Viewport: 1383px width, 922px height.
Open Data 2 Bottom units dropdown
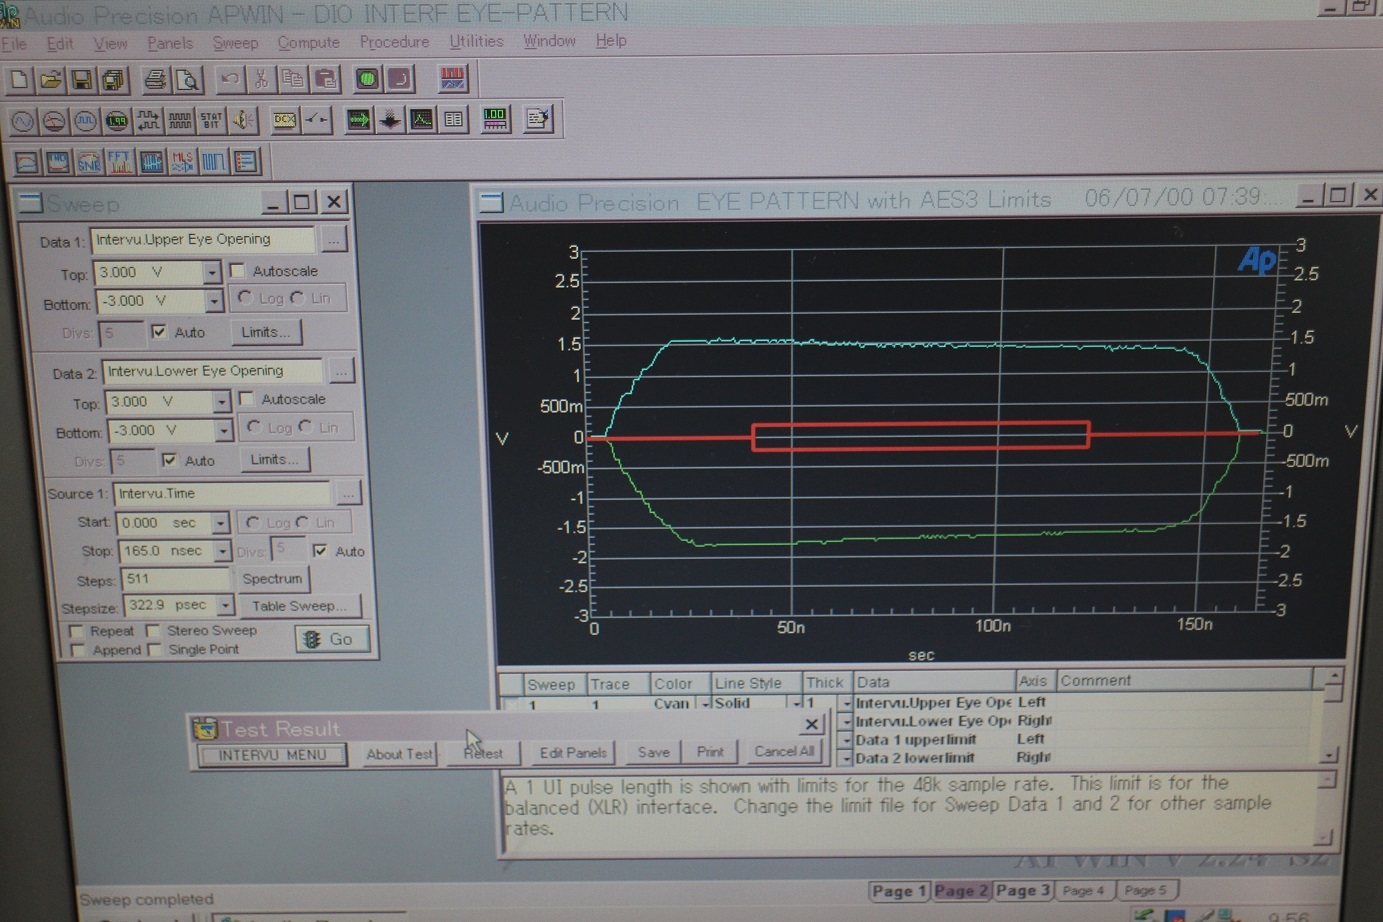(223, 431)
